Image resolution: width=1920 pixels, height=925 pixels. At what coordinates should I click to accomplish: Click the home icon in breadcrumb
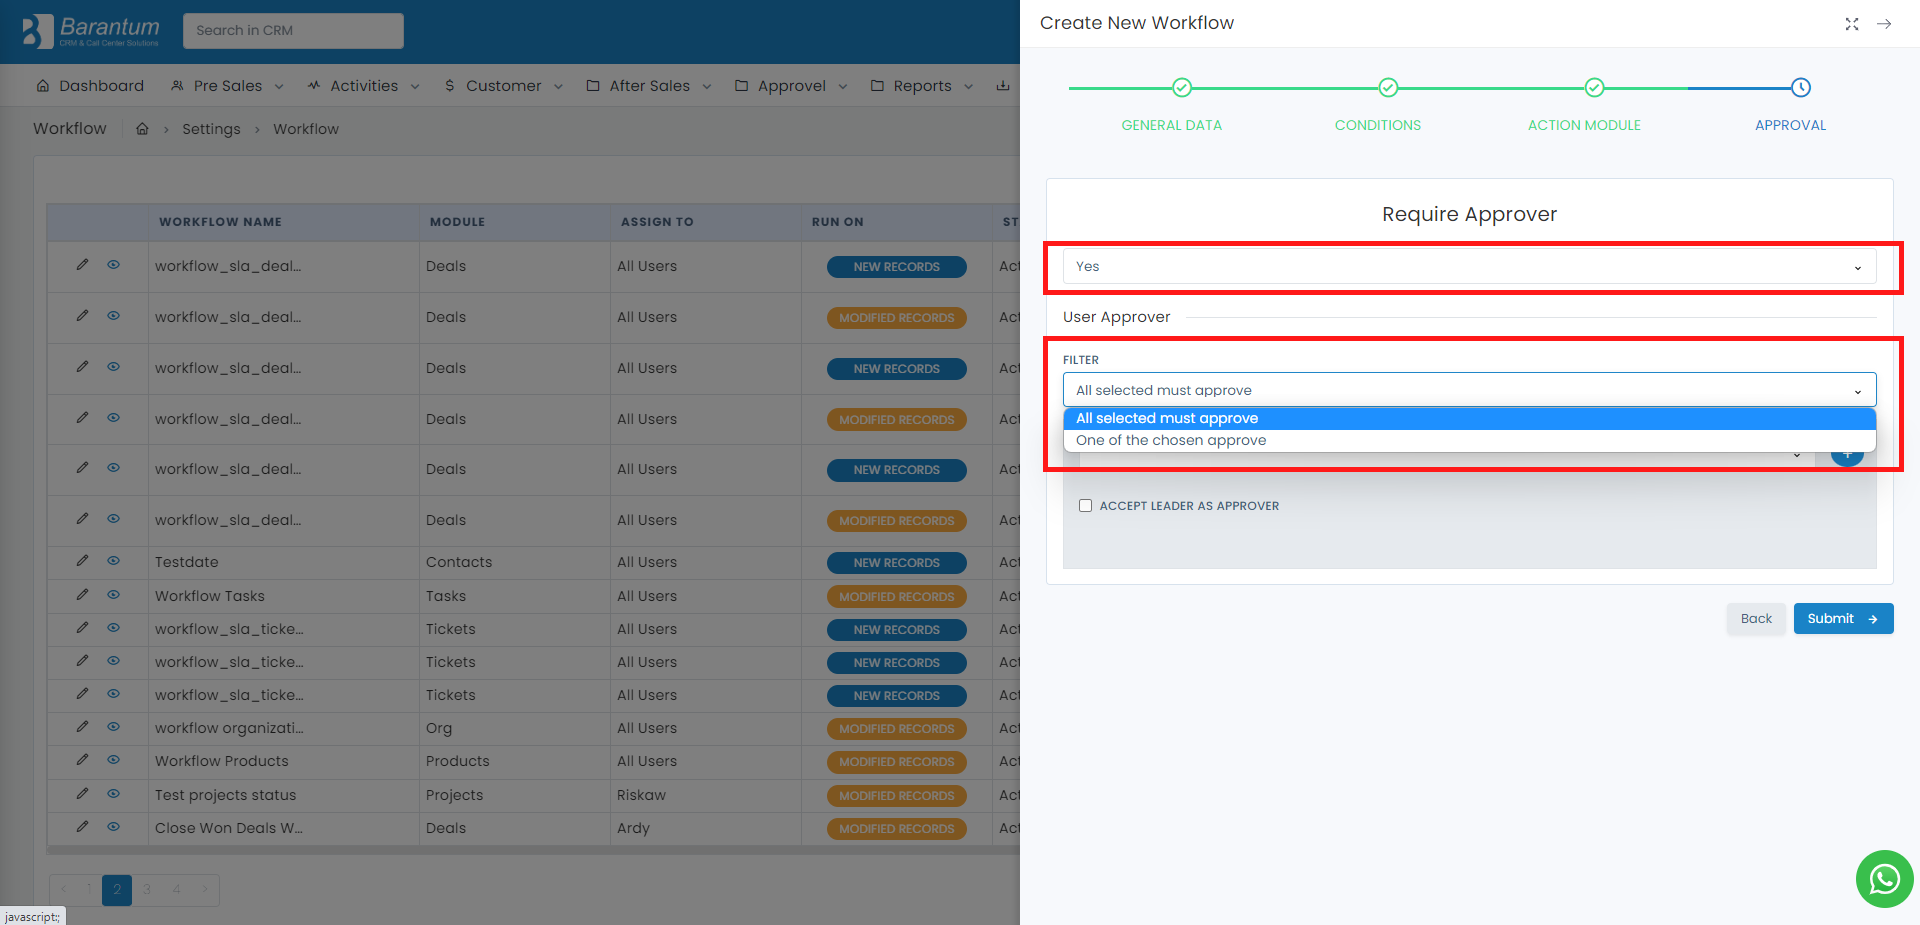coord(142,129)
